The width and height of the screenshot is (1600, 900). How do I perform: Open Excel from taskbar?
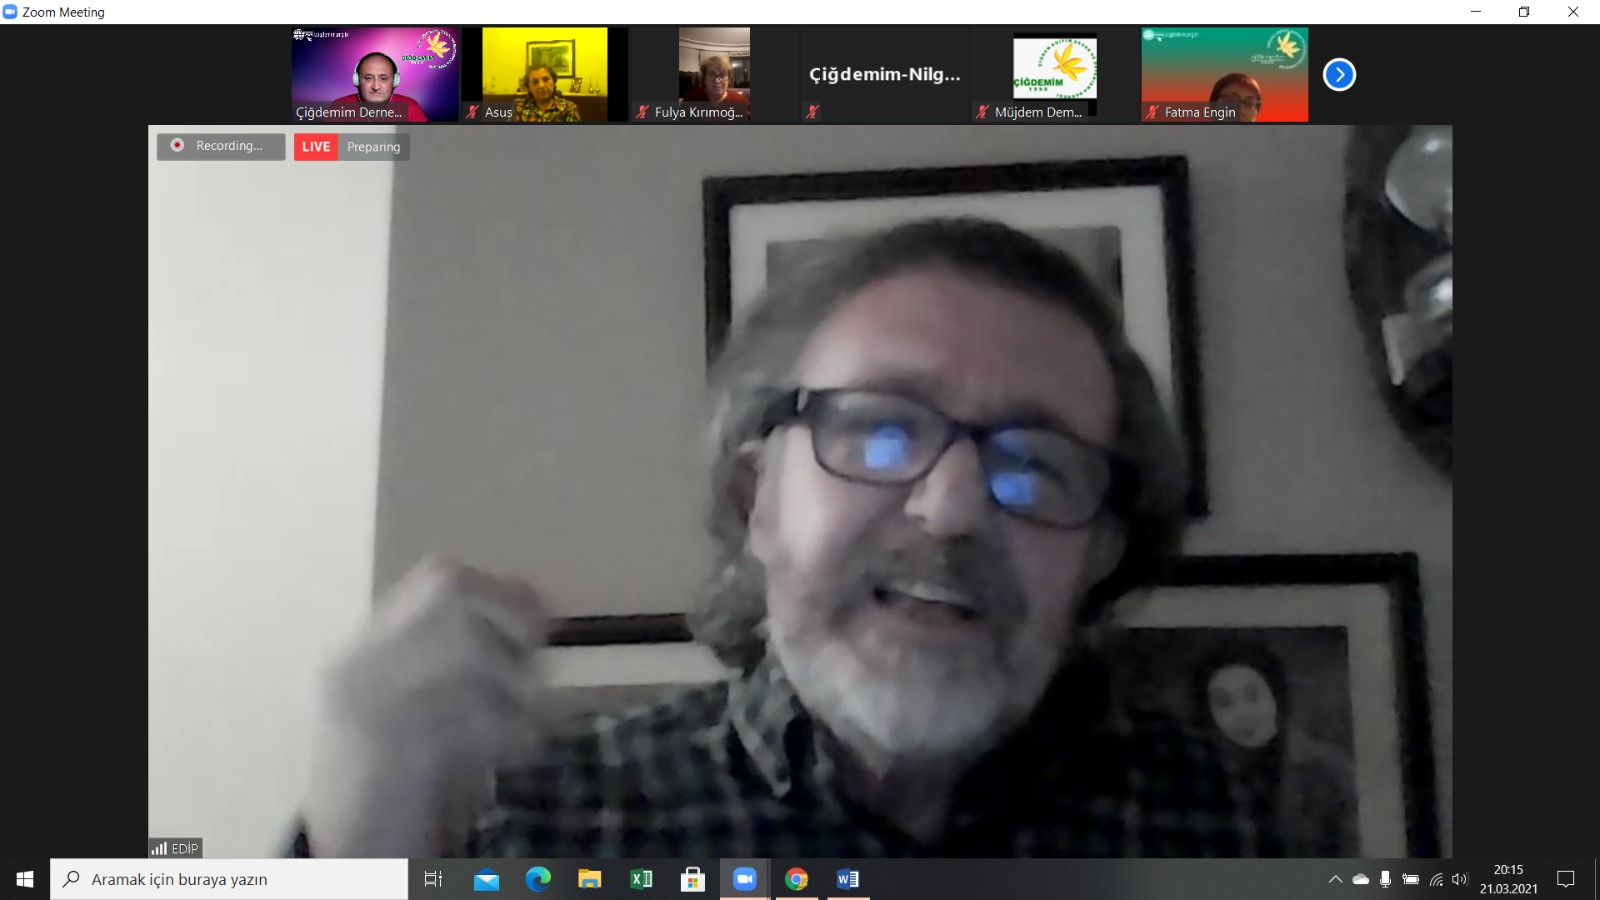(641, 879)
